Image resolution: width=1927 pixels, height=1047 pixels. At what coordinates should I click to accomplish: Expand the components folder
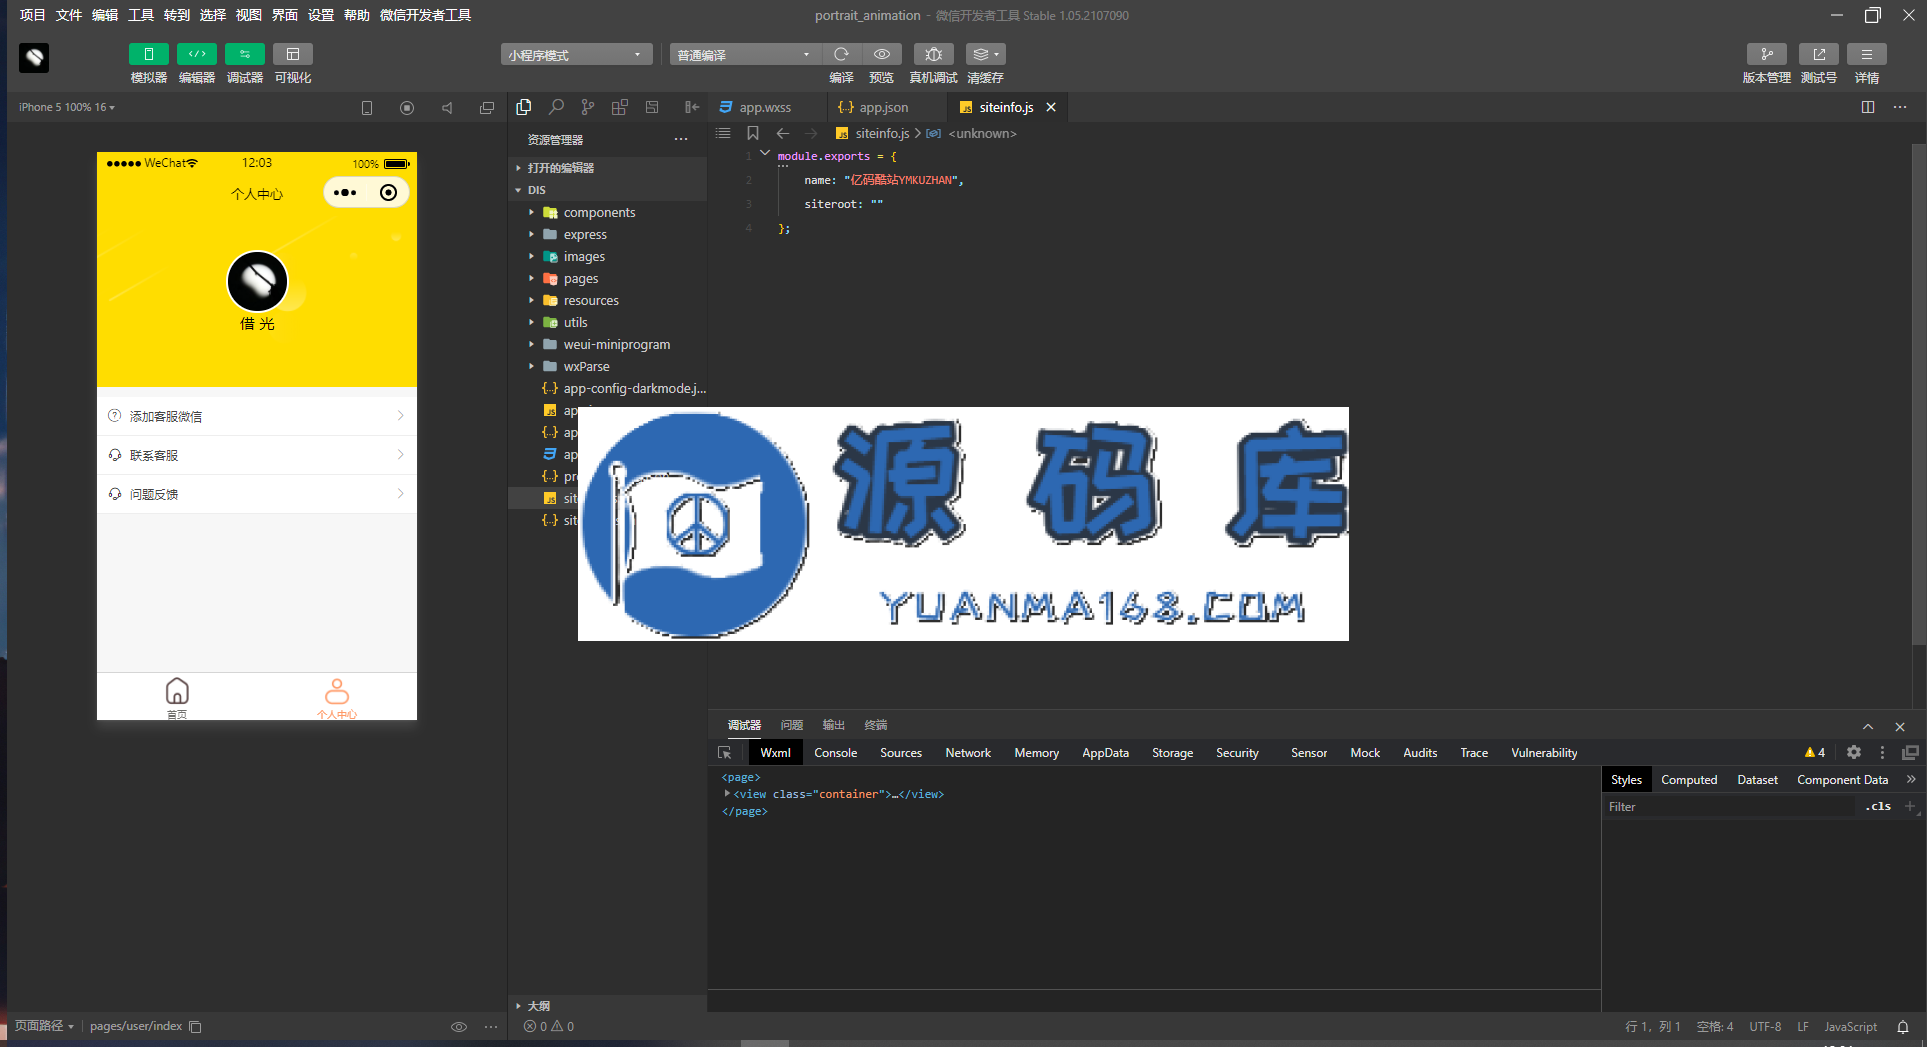click(607, 212)
